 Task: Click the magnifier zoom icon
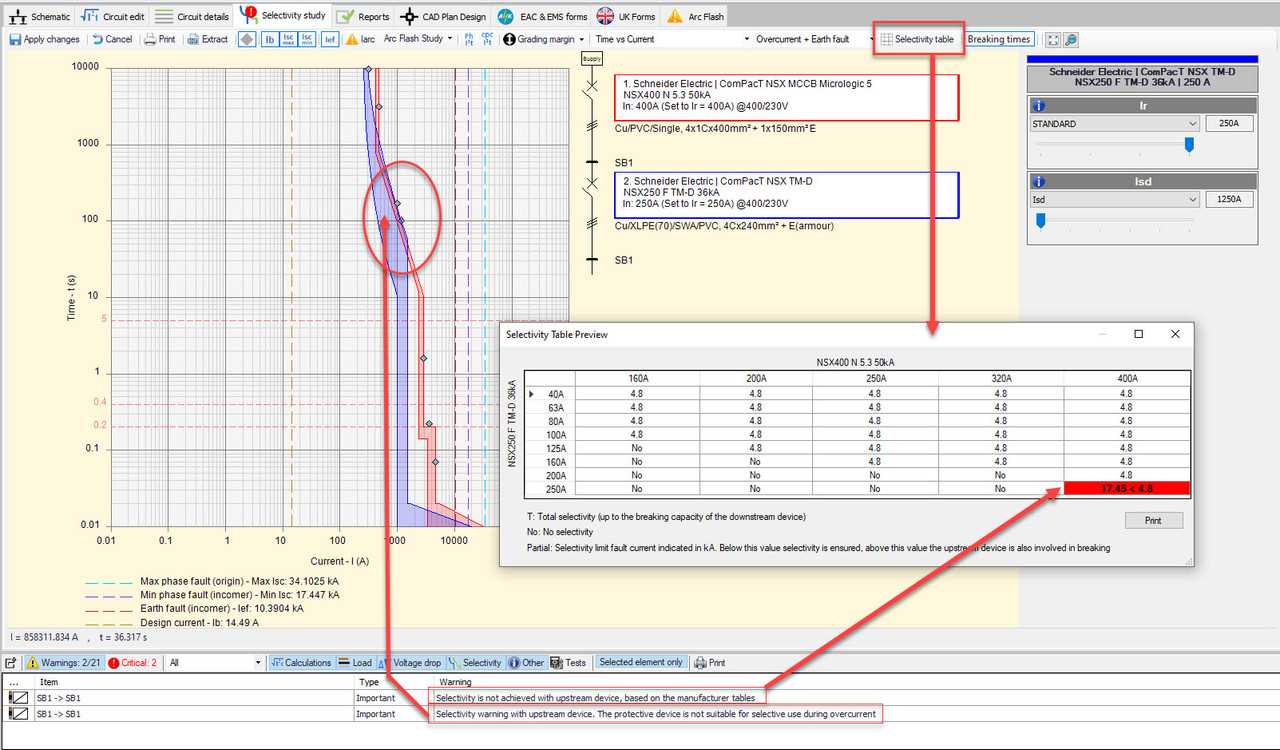coord(1070,39)
